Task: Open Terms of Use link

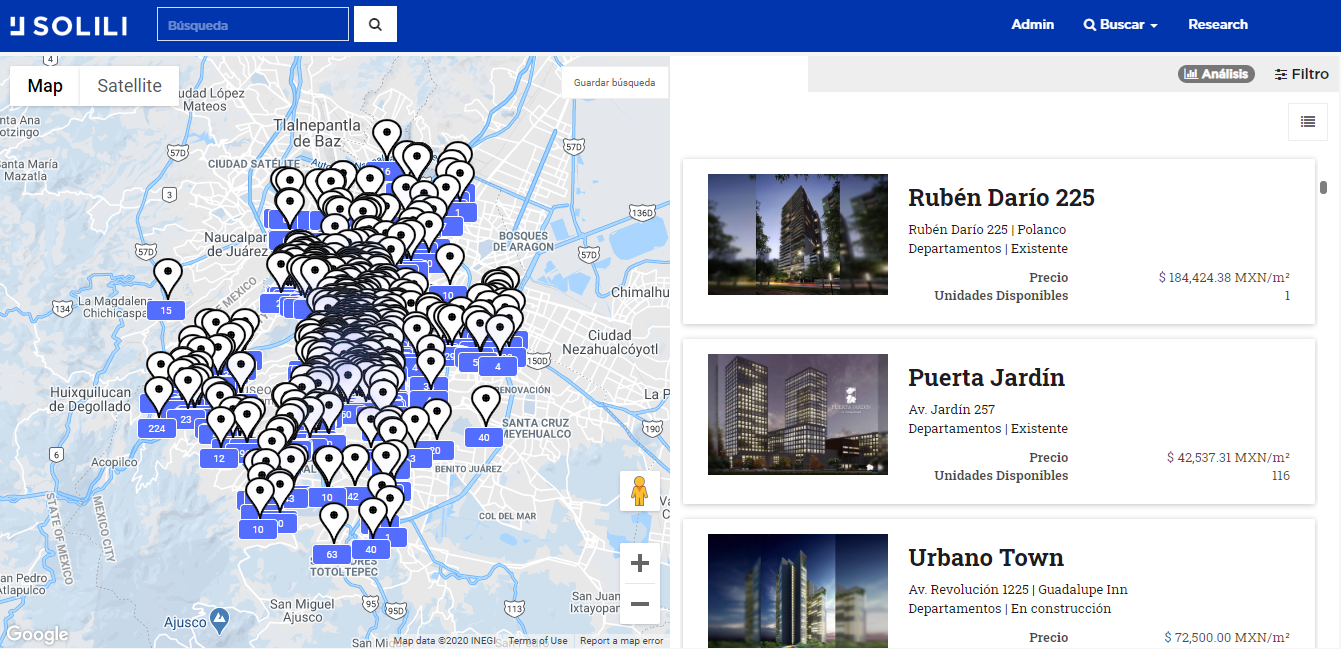Action: tap(538, 641)
